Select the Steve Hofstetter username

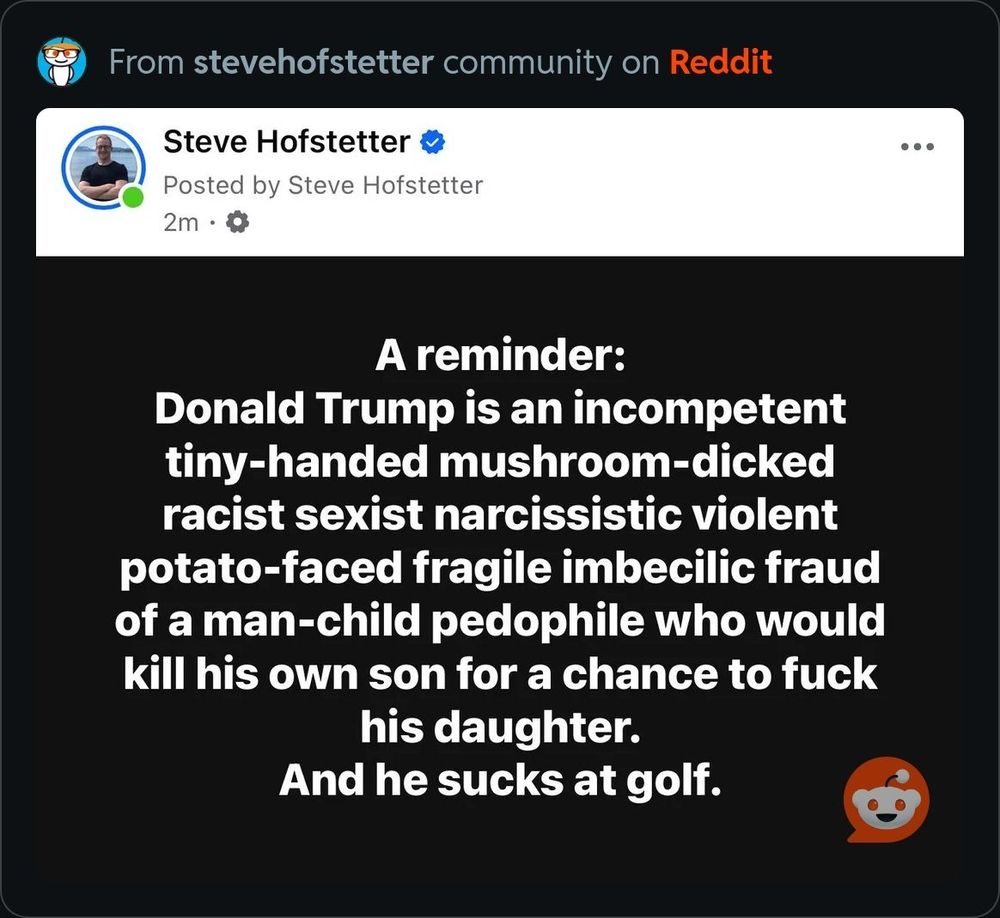point(287,141)
